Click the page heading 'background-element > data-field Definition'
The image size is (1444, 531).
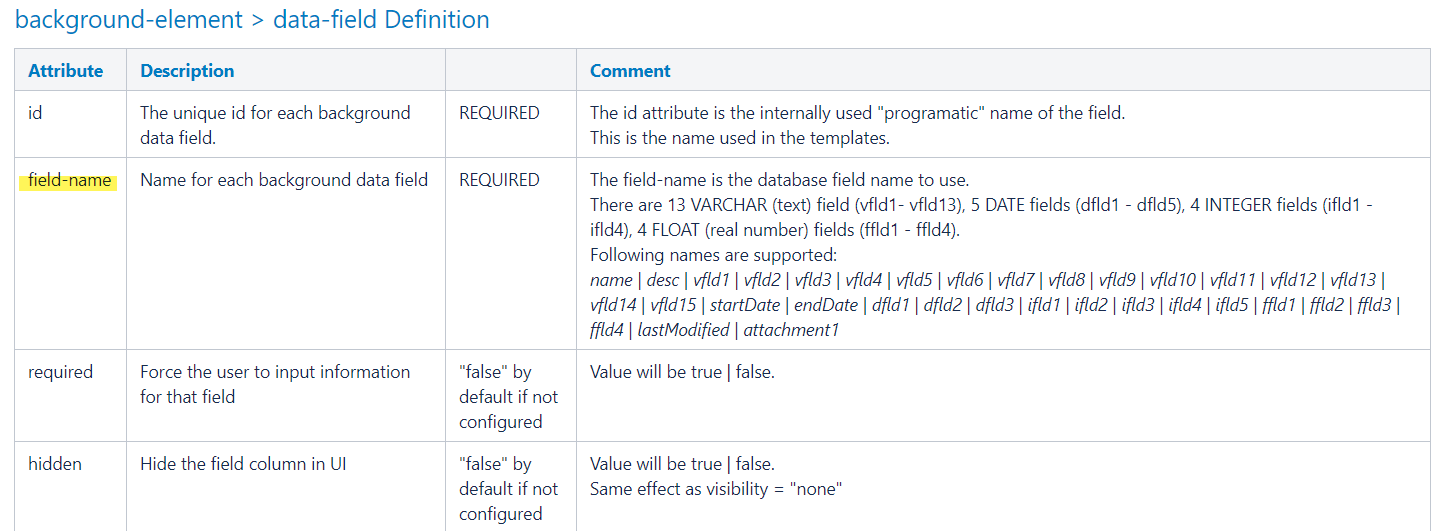tap(252, 19)
